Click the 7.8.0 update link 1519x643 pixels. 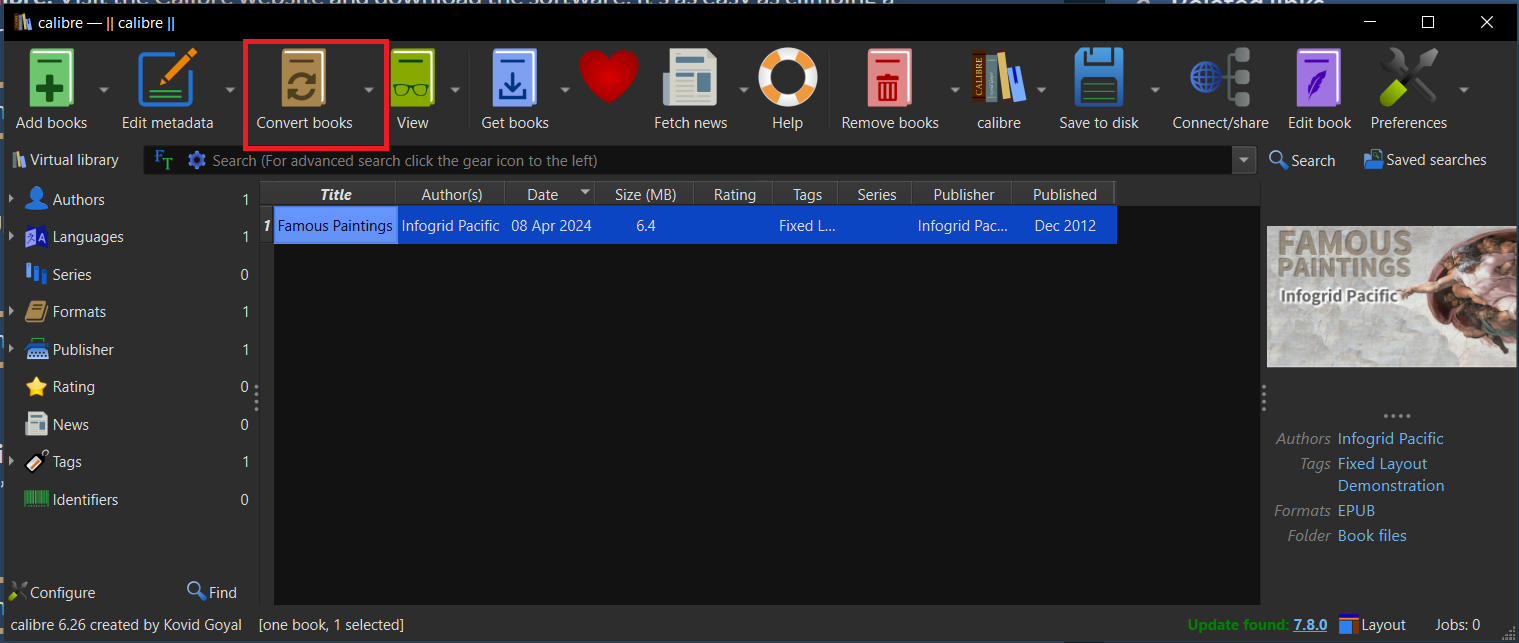[1310, 624]
